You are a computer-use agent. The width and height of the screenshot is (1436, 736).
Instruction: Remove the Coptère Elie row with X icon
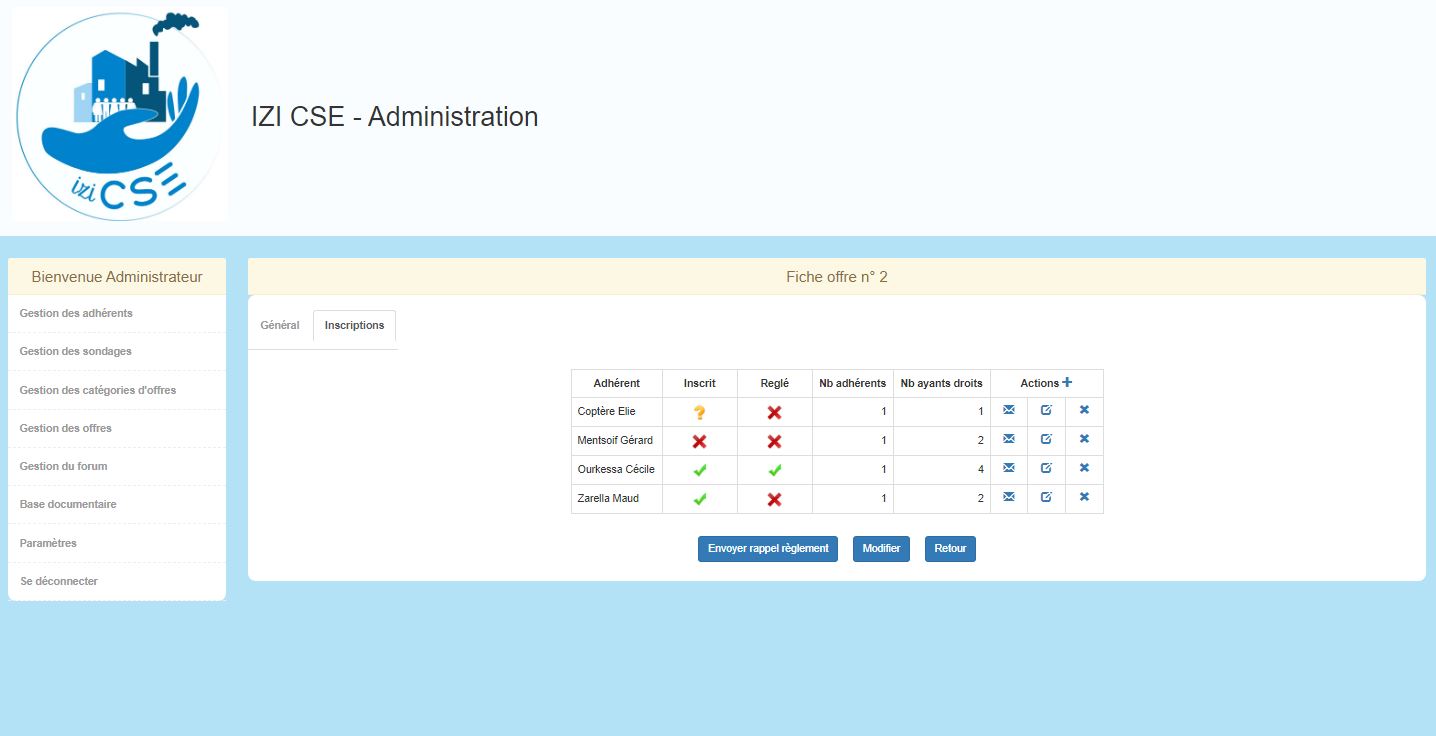1084,410
